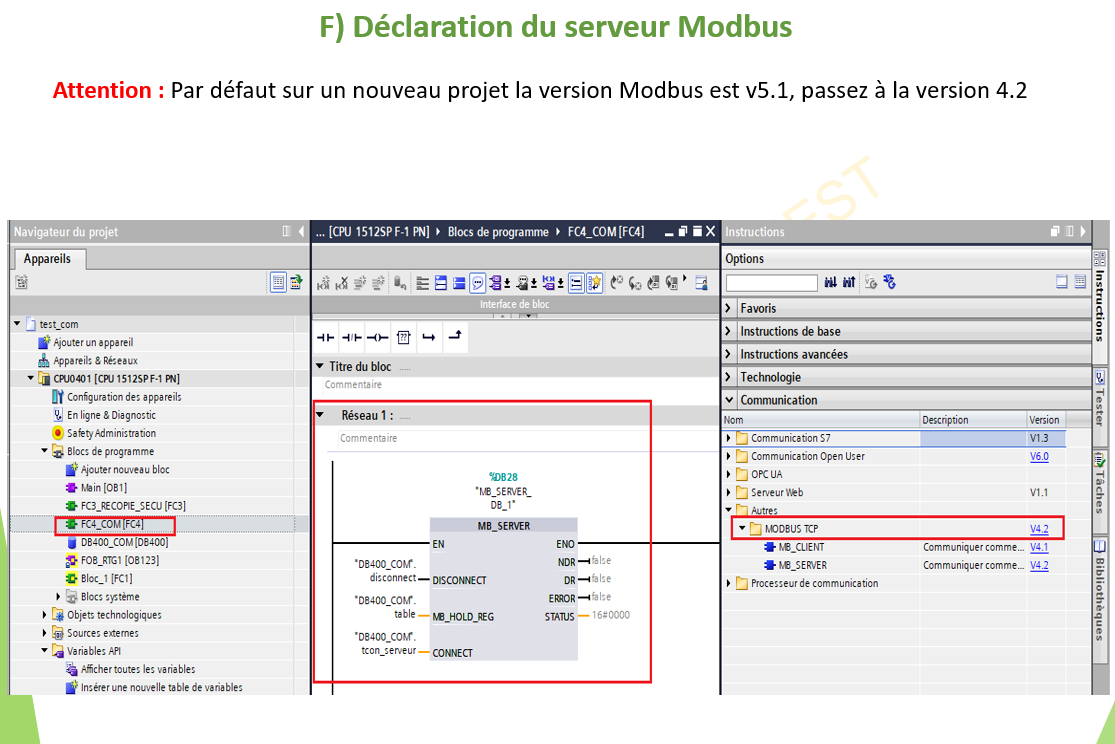Insert an empty box instruction
Image resolution: width=1115 pixels, height=744 pixels.
point(403,337)
